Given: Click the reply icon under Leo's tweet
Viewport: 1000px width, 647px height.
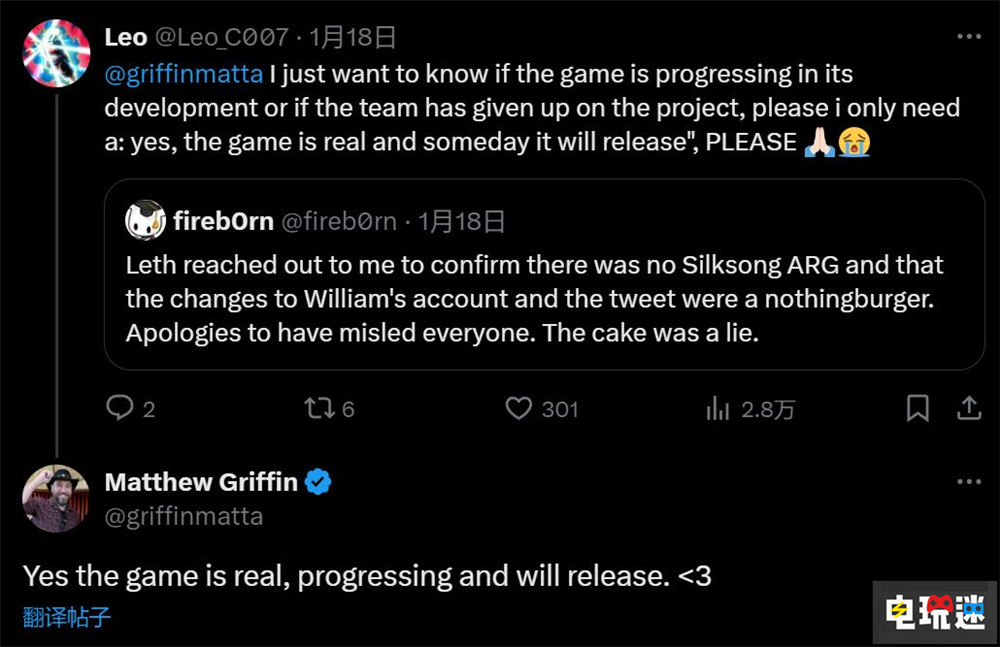Looking at the screenshot, I should [120, 408].
